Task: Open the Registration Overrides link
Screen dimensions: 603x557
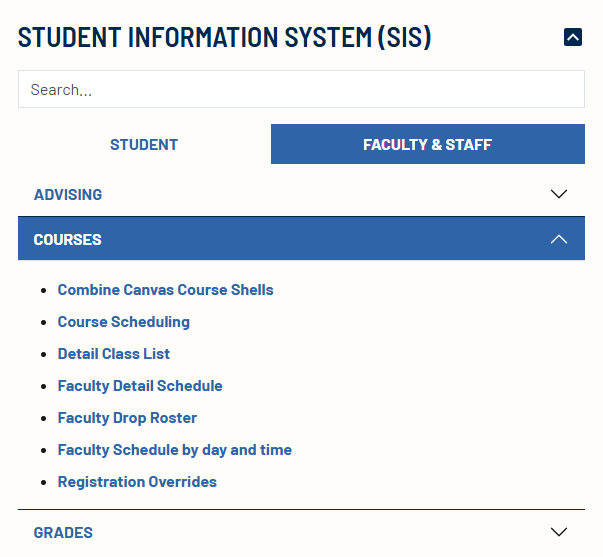Action: [x=137, y=482]
